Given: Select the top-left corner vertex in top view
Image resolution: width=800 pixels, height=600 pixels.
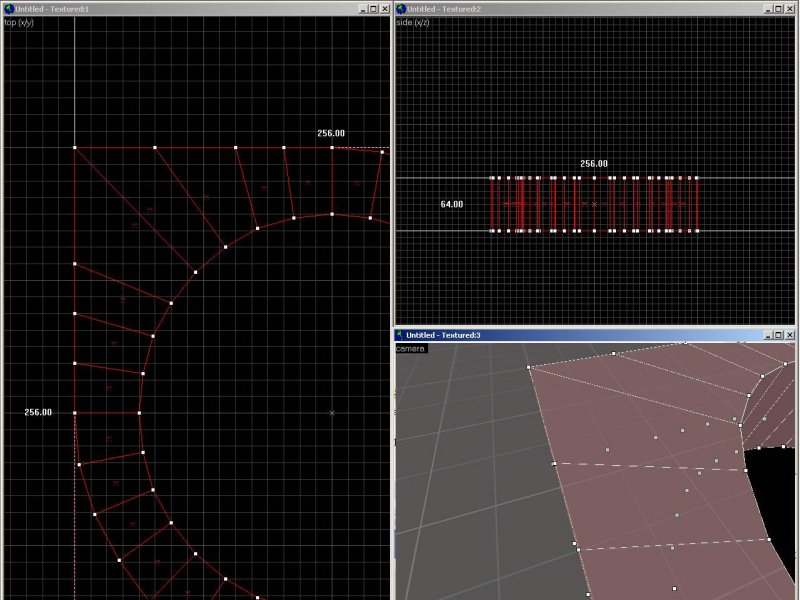Looking at the screenshot, I should tap(75, 148).
